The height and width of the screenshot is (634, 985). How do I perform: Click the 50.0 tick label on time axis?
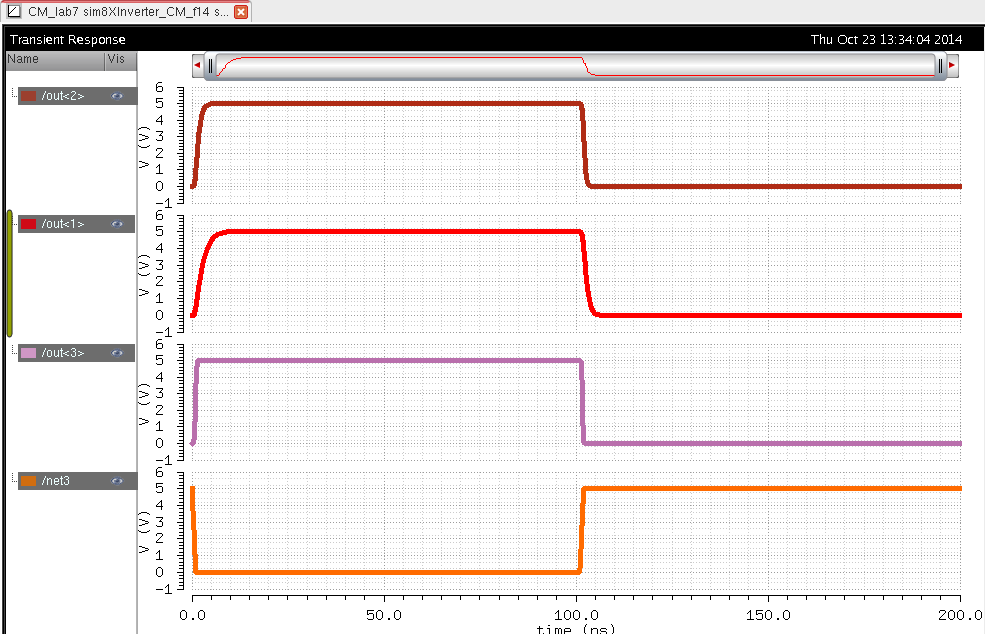384,615
